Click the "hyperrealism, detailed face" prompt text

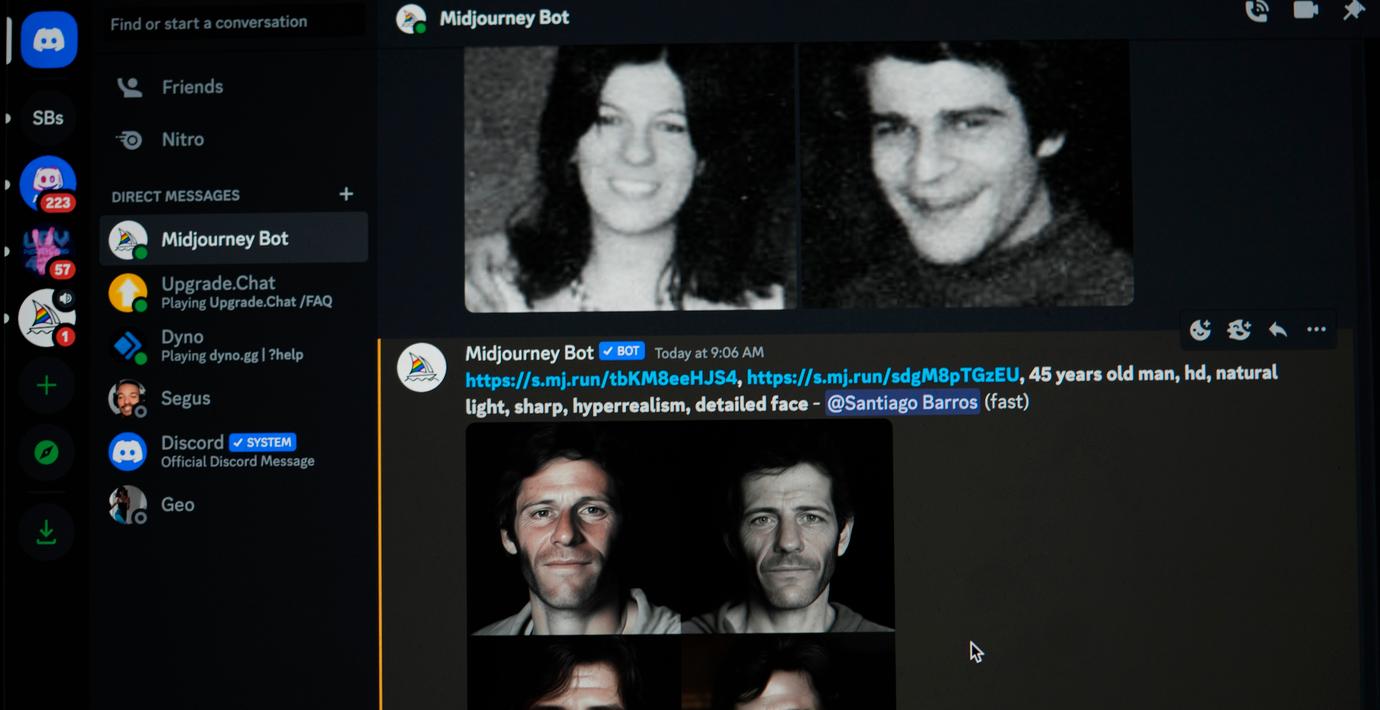click(x=690, y=404)
